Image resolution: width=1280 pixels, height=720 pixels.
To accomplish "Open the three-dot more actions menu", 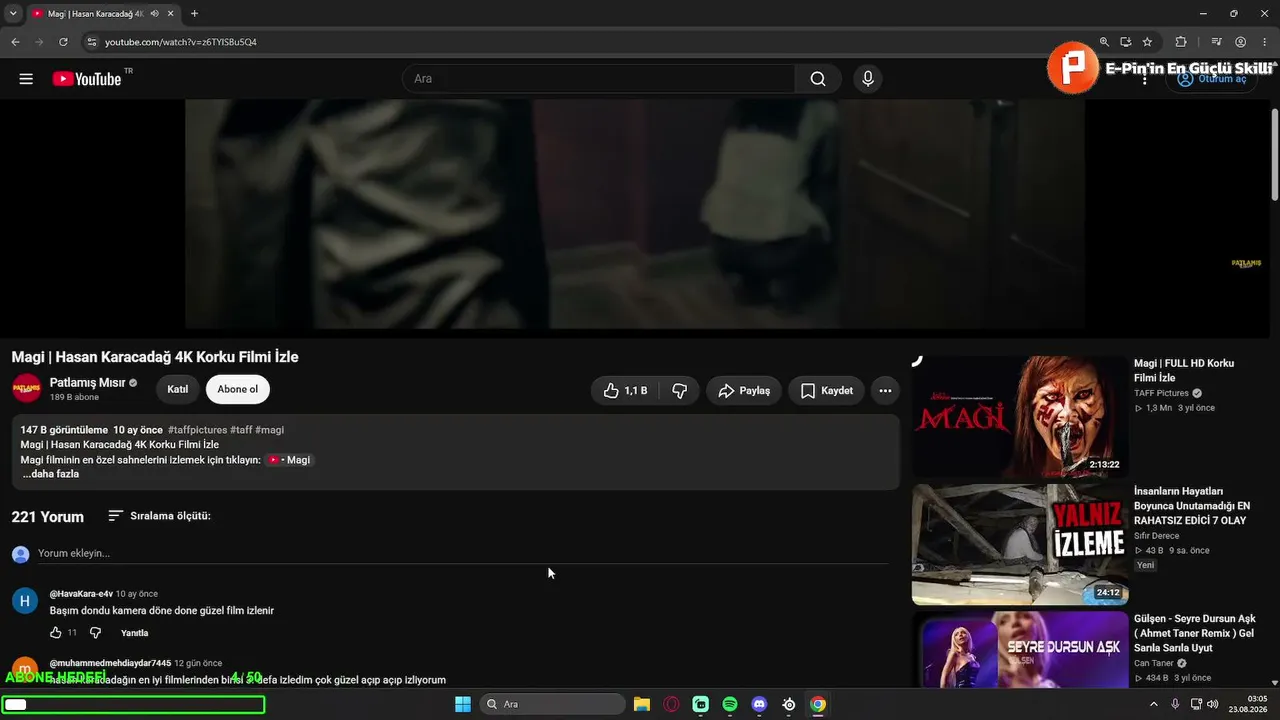I will (885, 391).
